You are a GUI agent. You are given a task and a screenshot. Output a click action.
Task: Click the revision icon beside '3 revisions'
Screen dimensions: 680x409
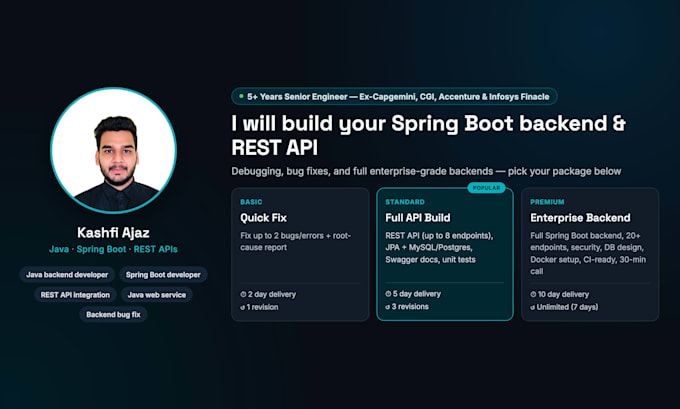click(x=388, y=307)
